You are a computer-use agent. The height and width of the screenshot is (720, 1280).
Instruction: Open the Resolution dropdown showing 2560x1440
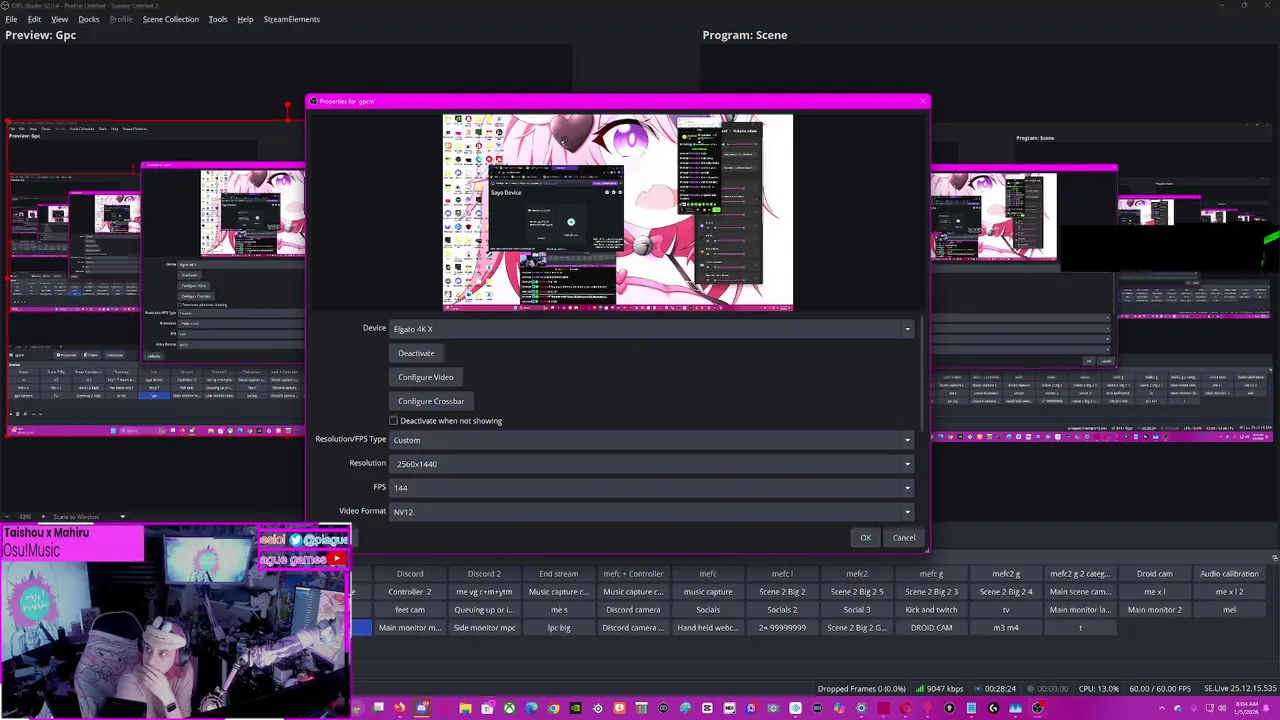click(x=651, y=464)
